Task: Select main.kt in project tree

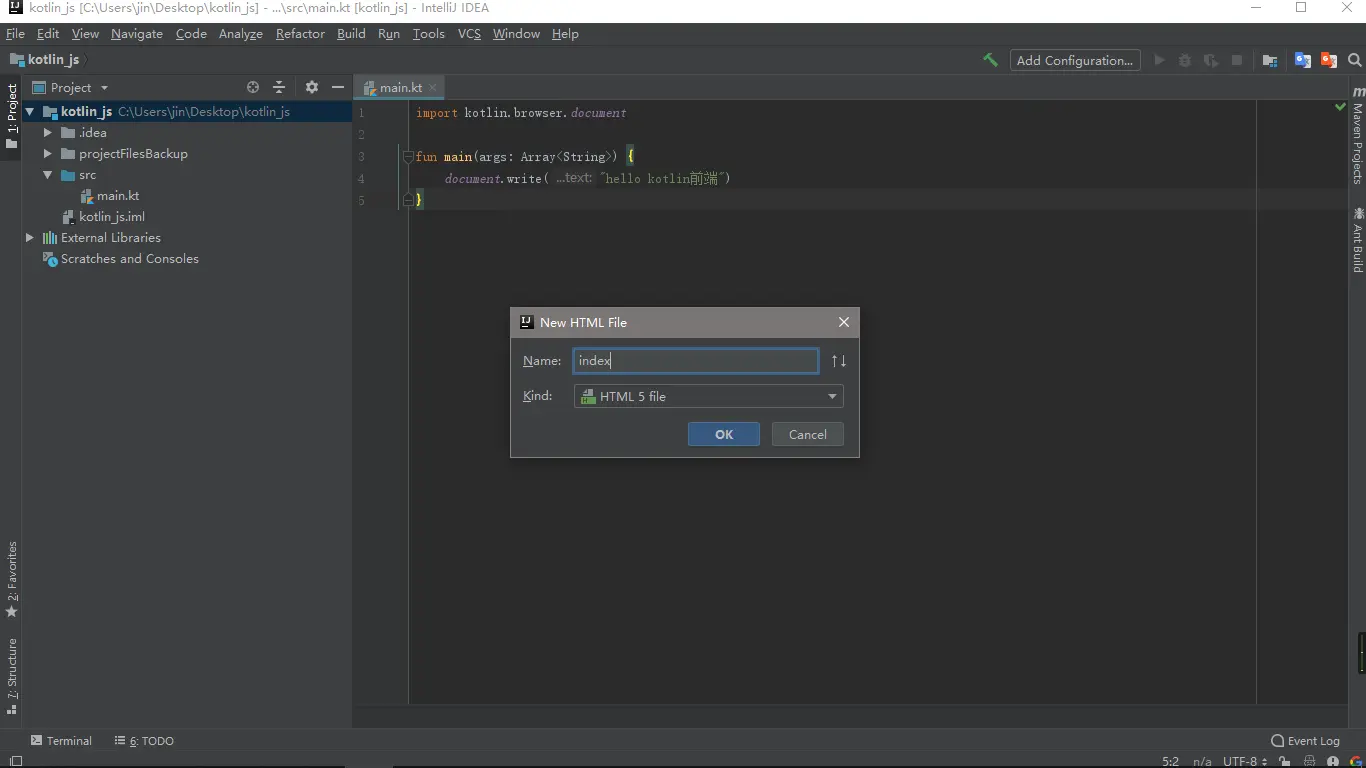Action: (x=117, y=195)
